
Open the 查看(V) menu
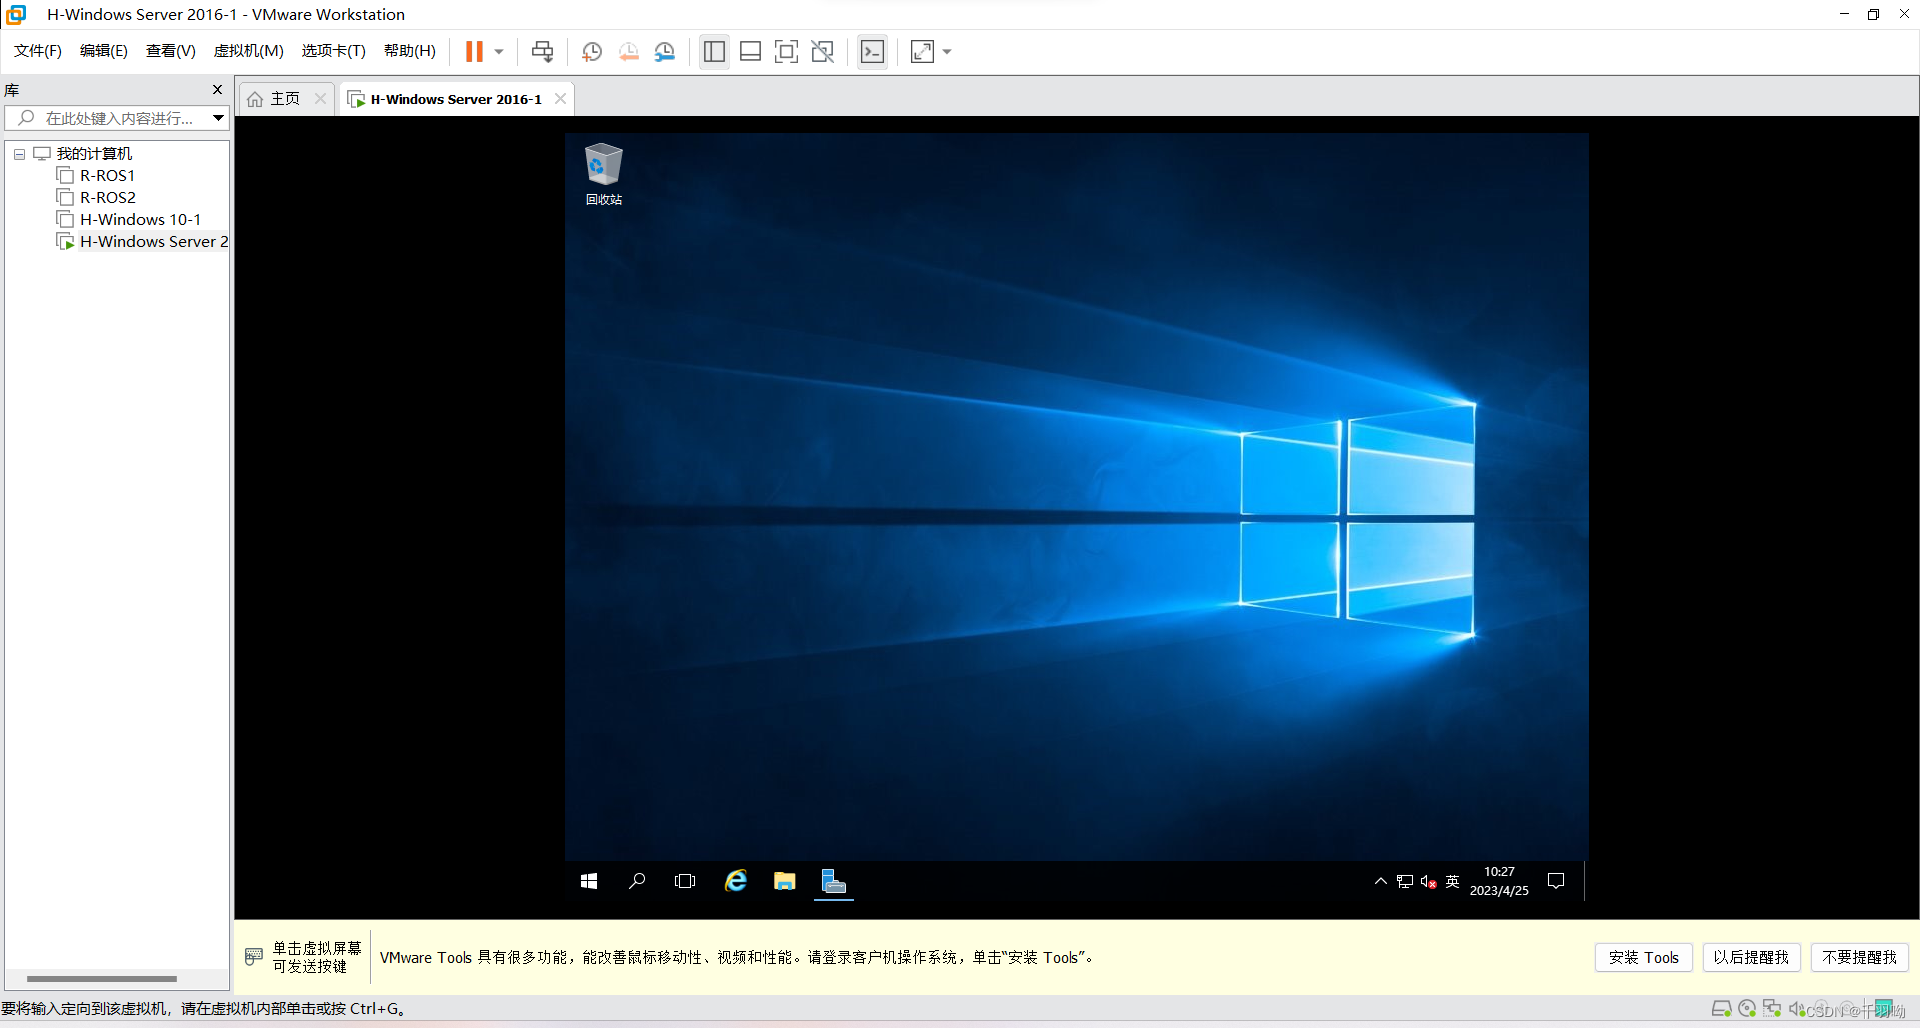point(171,51)
